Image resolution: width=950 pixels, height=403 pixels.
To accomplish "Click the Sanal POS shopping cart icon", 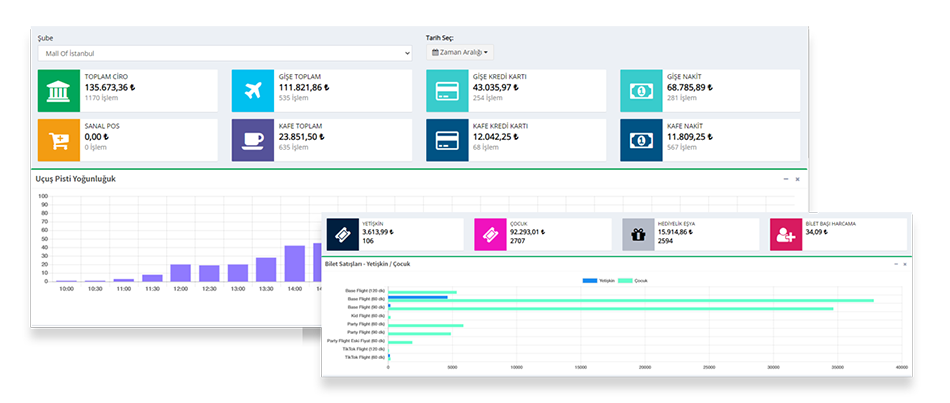I will [58, 140].
